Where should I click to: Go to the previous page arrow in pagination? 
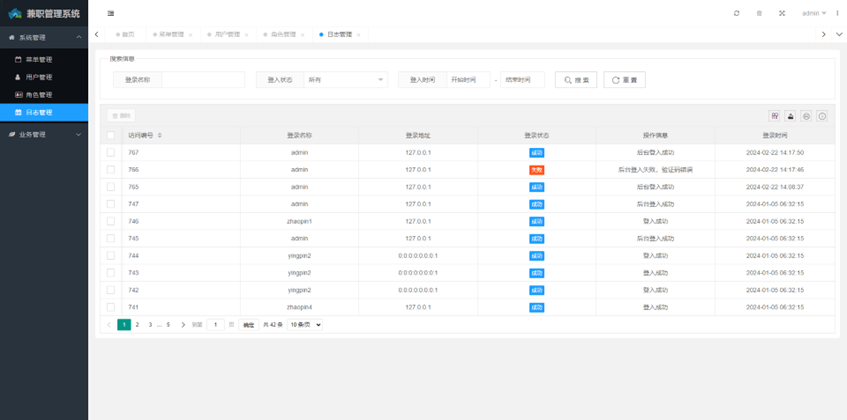109,325
